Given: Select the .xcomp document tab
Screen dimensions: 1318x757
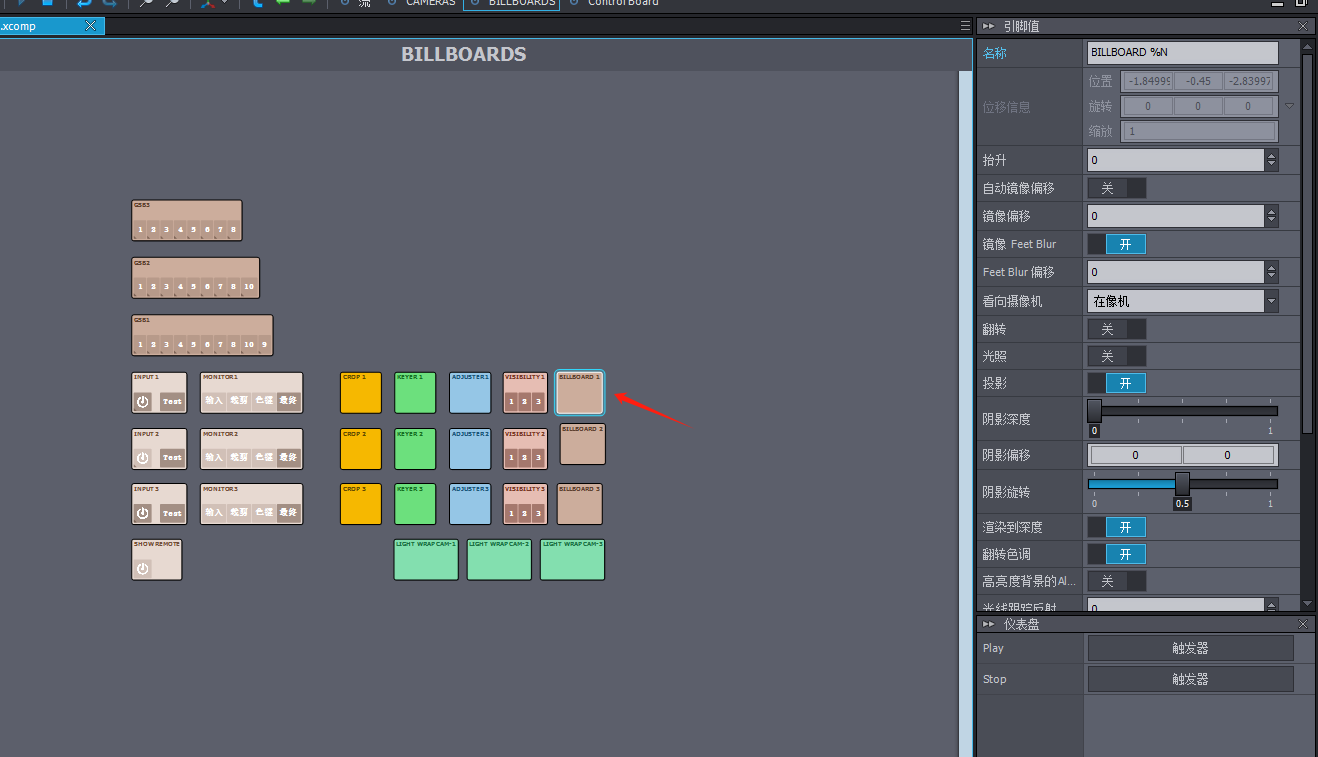Looking at the screenshot, I should 50,26.
